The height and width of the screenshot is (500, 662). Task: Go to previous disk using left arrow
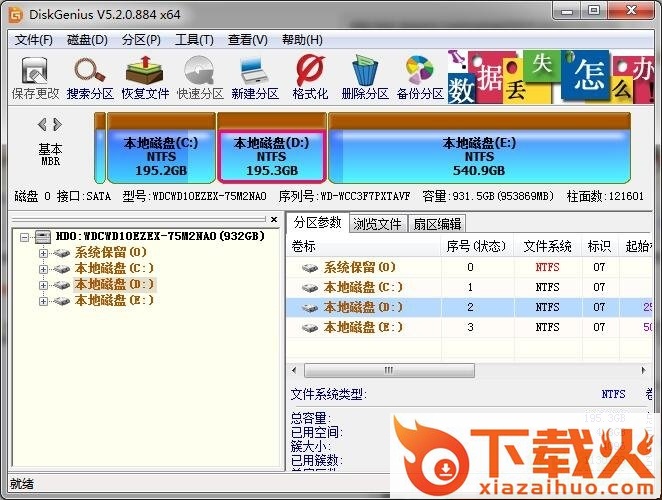[x=42, y=125]
